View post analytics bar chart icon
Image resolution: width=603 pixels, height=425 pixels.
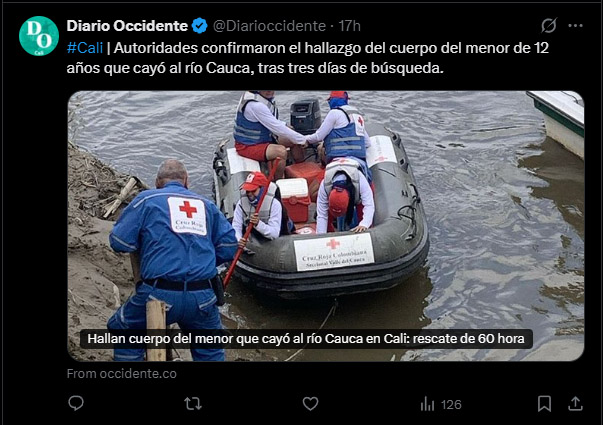(427, 404)
